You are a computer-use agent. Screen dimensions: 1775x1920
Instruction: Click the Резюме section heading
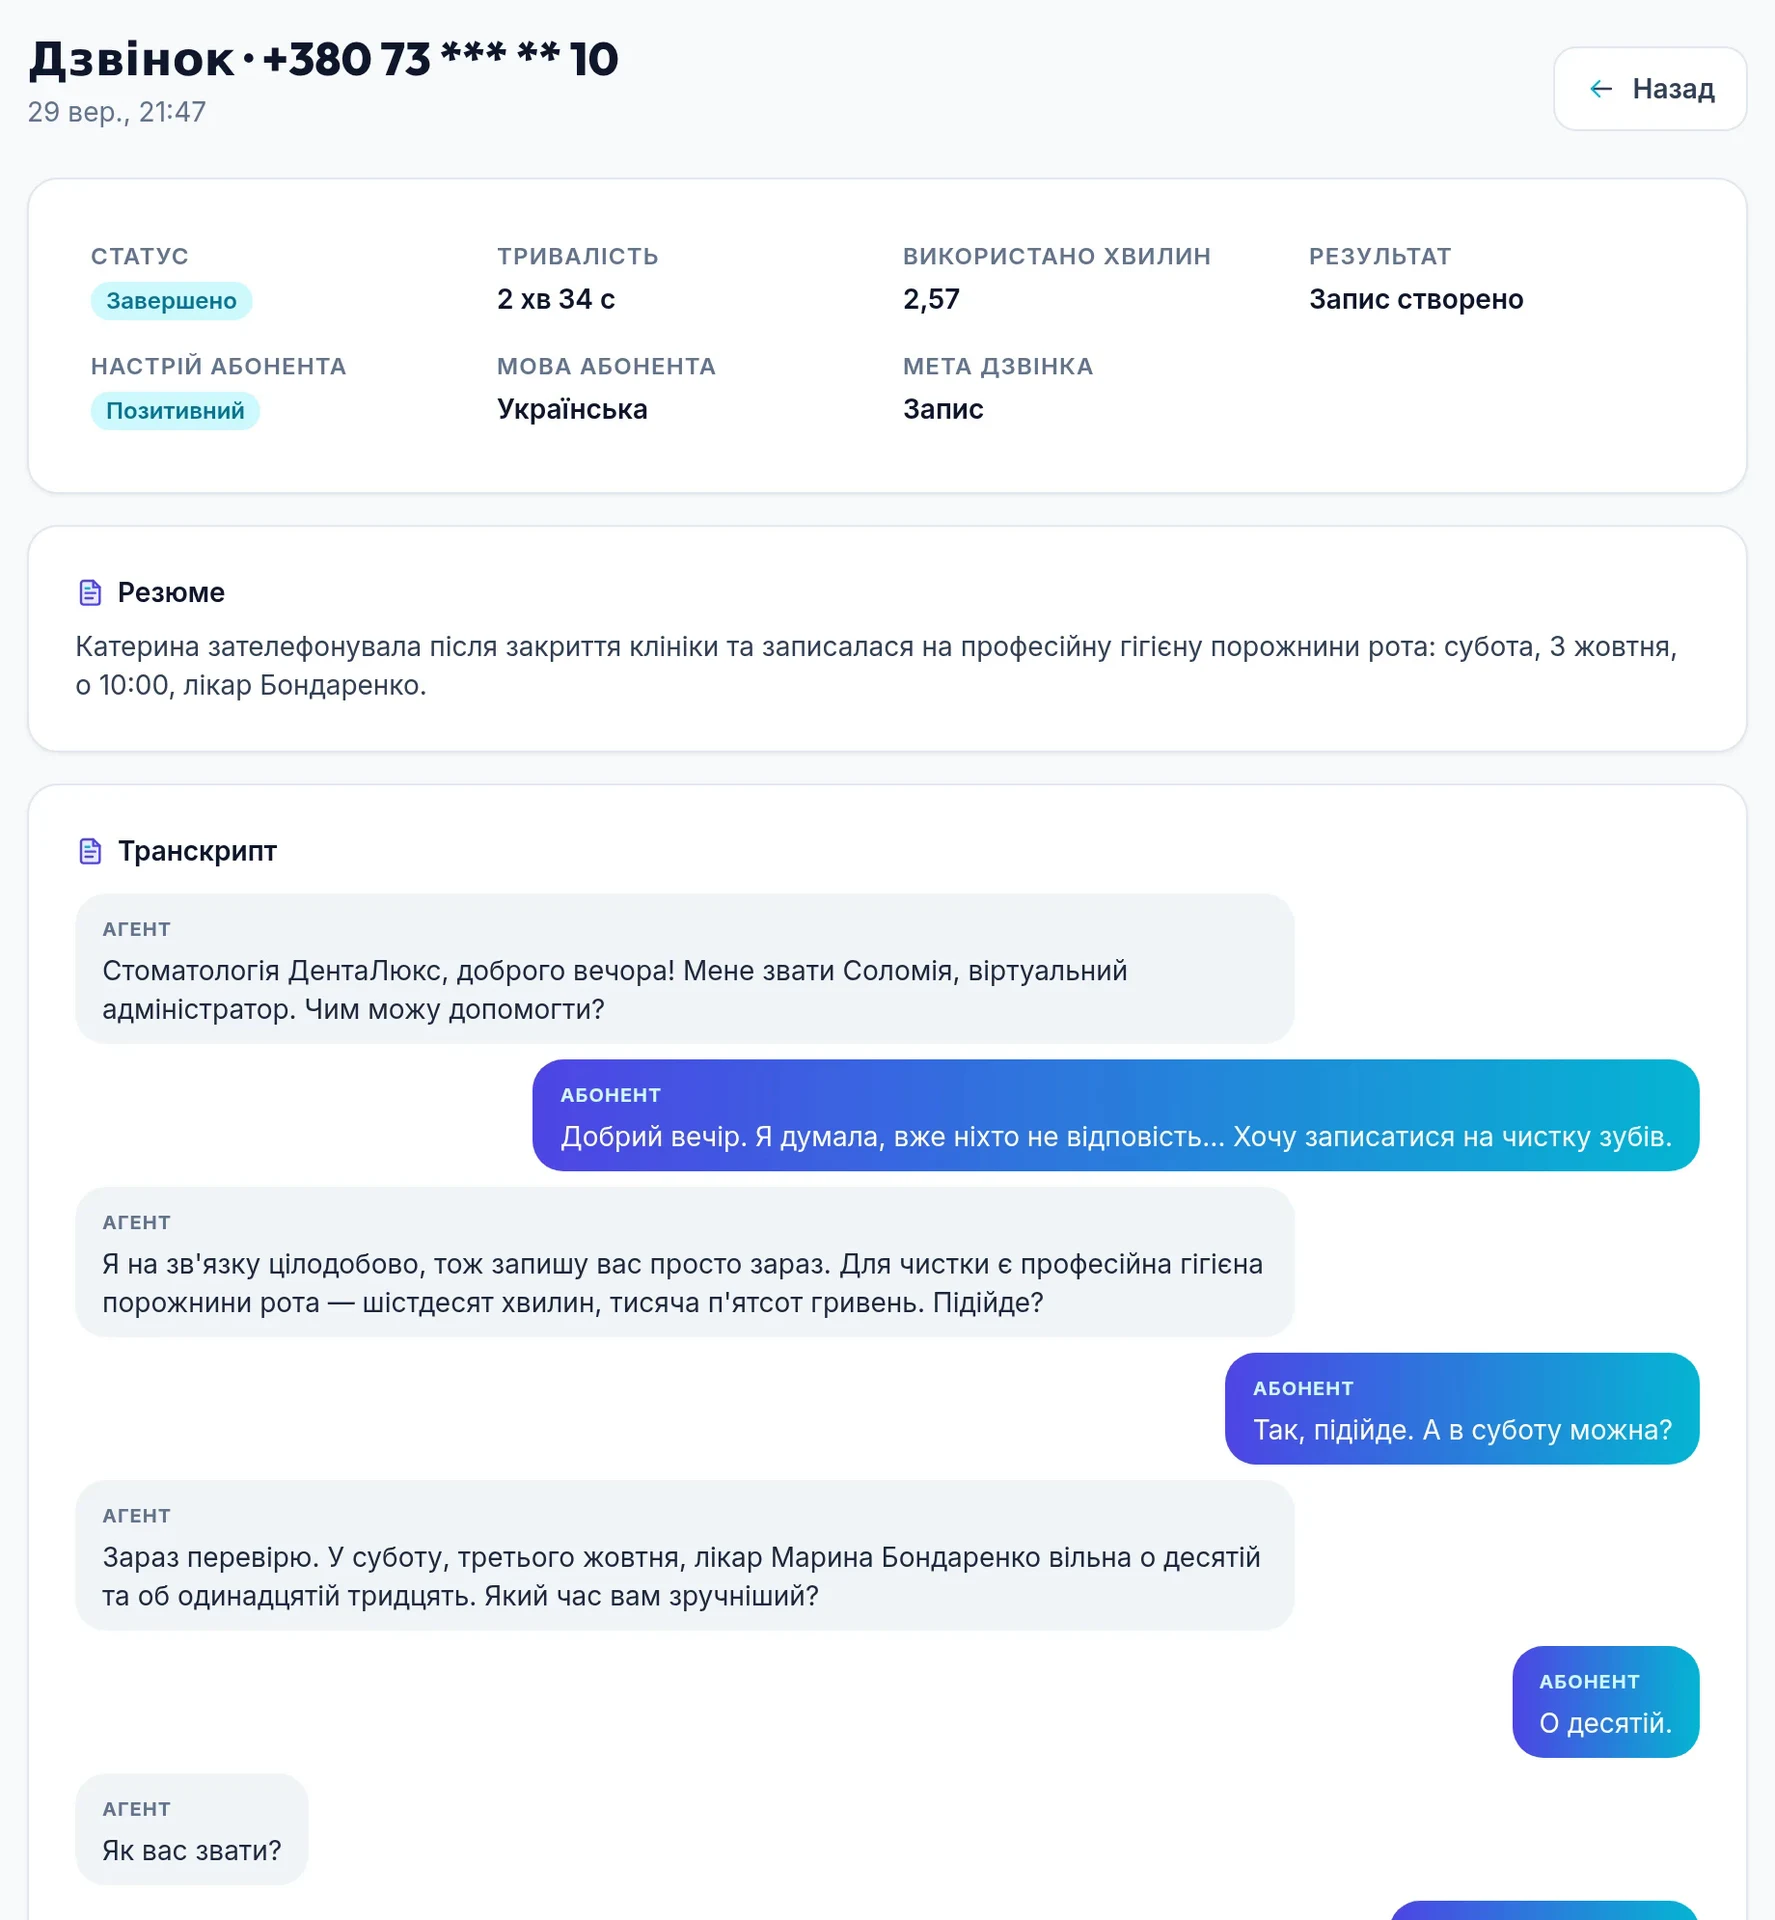[171, 593]
